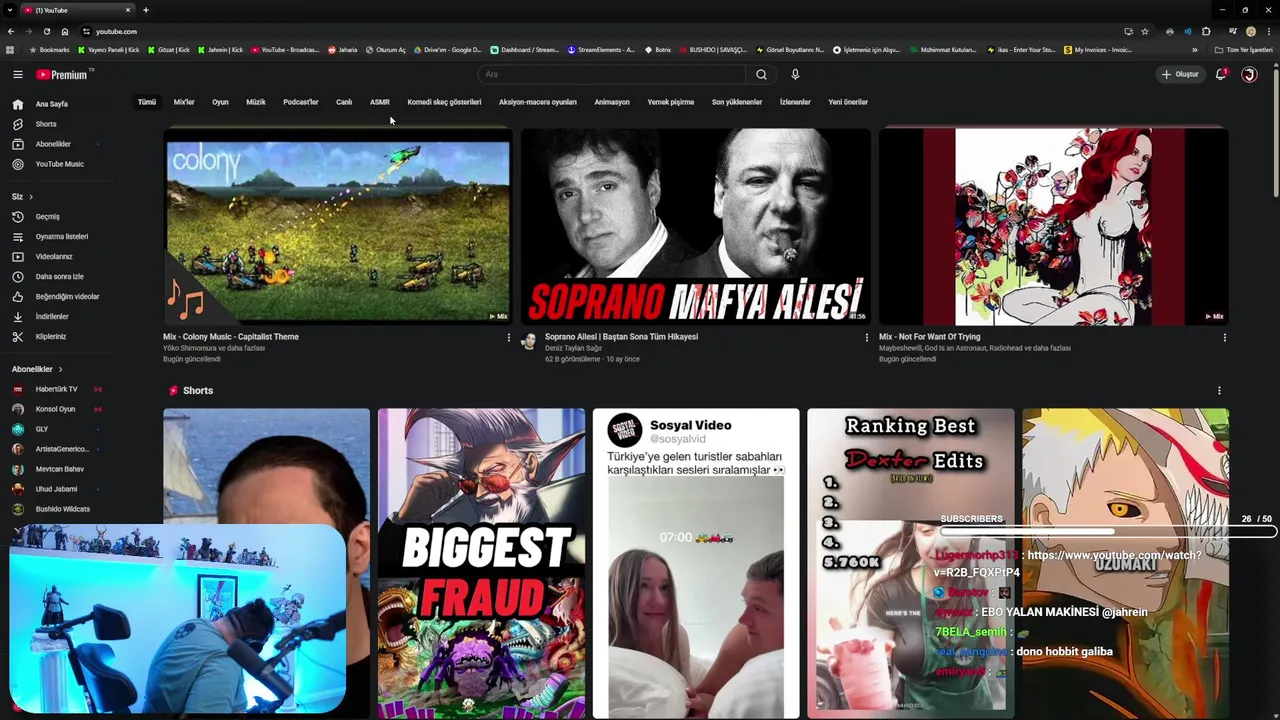Click the Oluştur create button
Viewport: 1280px width, 720px height.
point(1180,74)
